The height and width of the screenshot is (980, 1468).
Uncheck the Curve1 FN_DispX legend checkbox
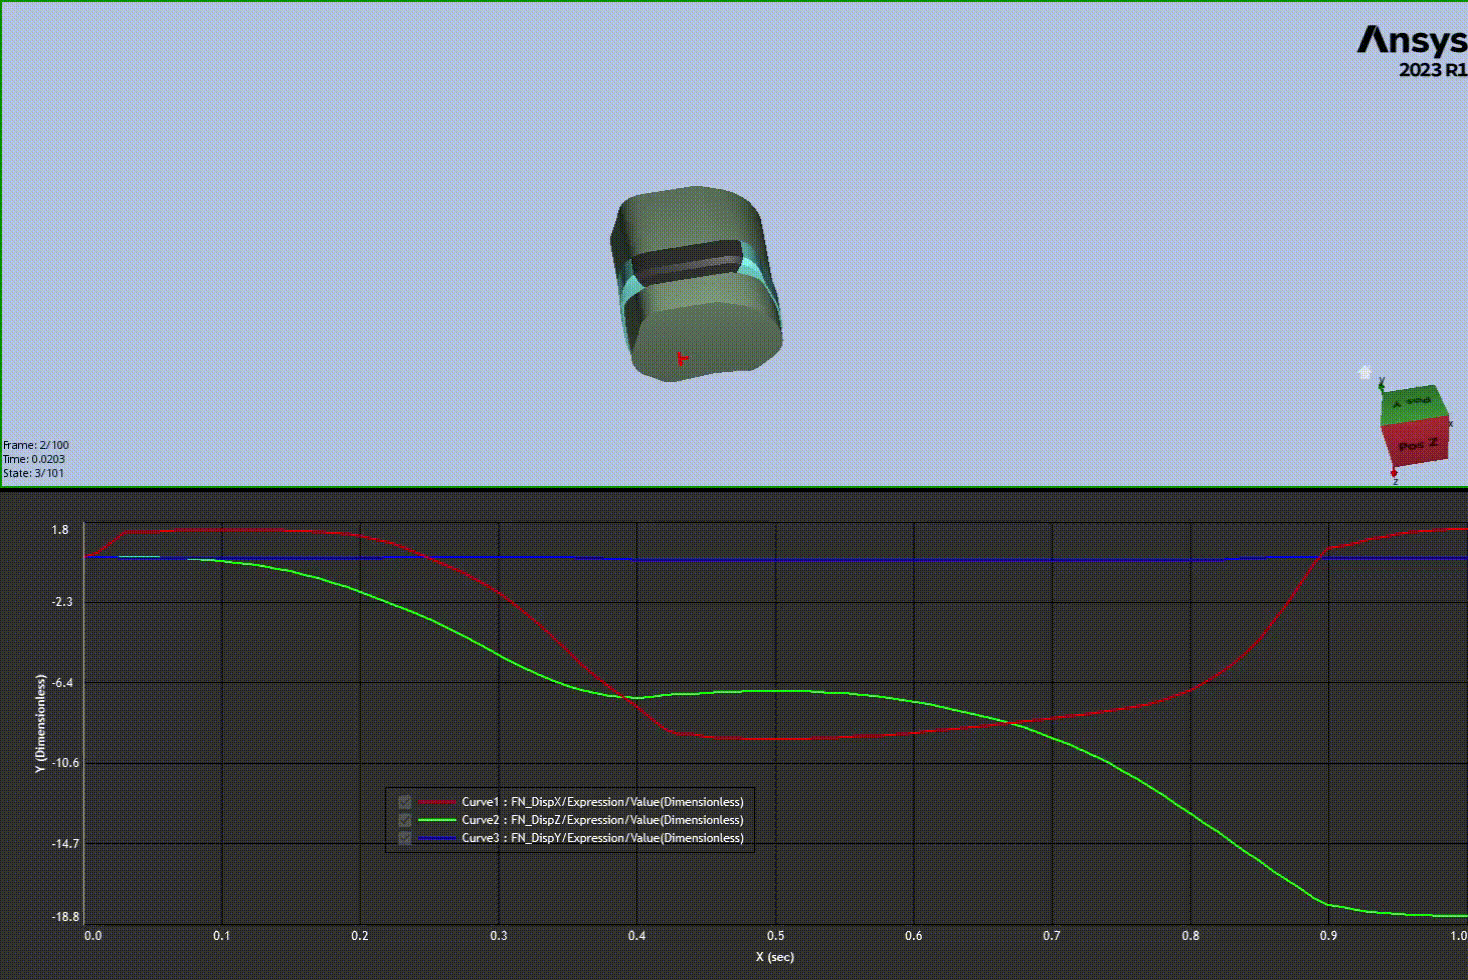tap(404, 801)
